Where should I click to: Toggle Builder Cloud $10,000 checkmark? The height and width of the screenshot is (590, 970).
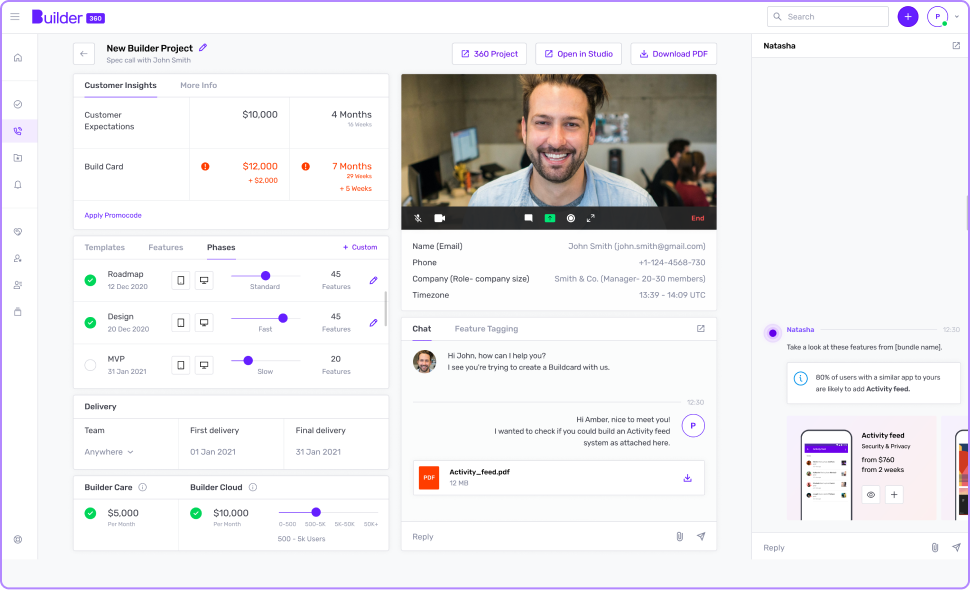coord(196,513)
